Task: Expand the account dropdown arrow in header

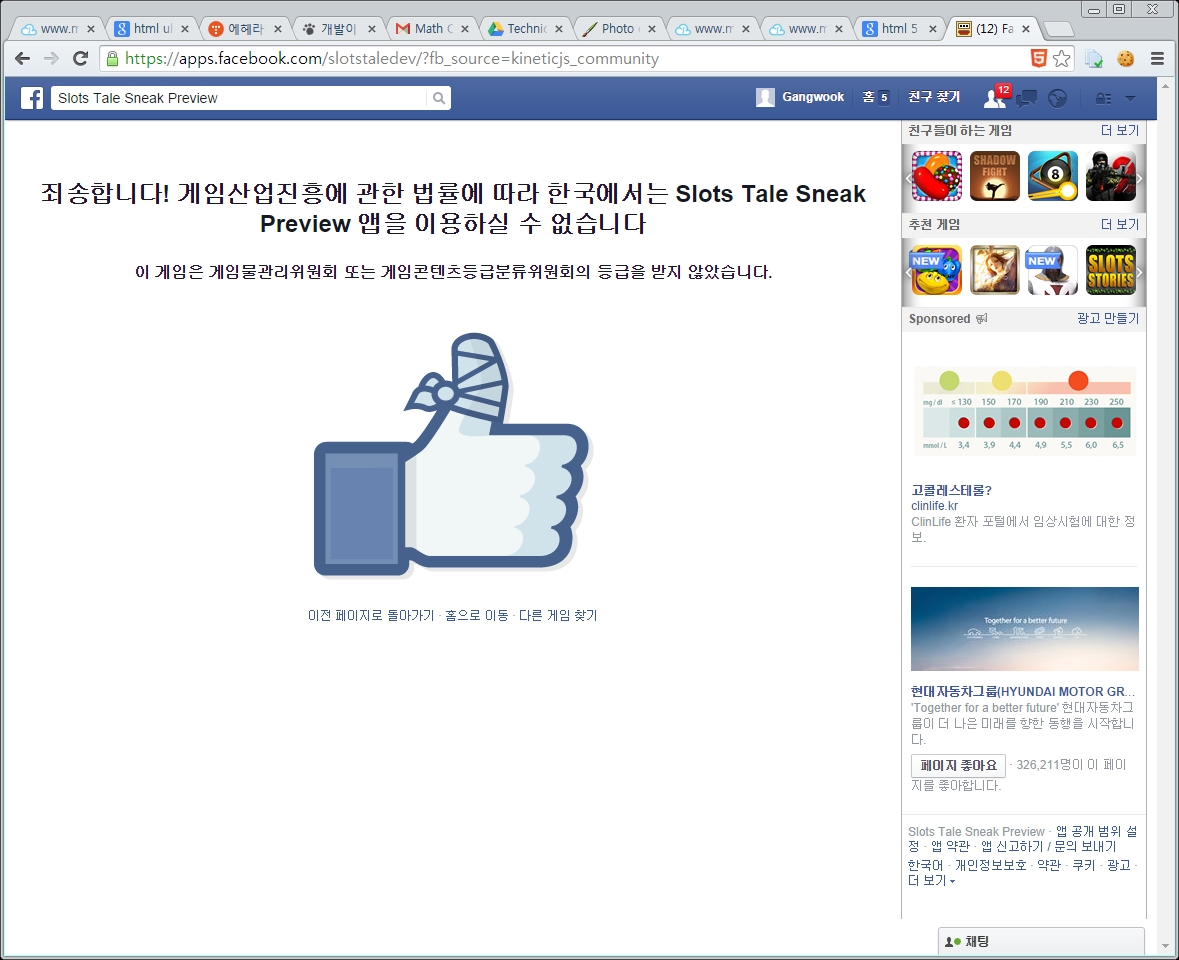Action: click(1130, 98)
